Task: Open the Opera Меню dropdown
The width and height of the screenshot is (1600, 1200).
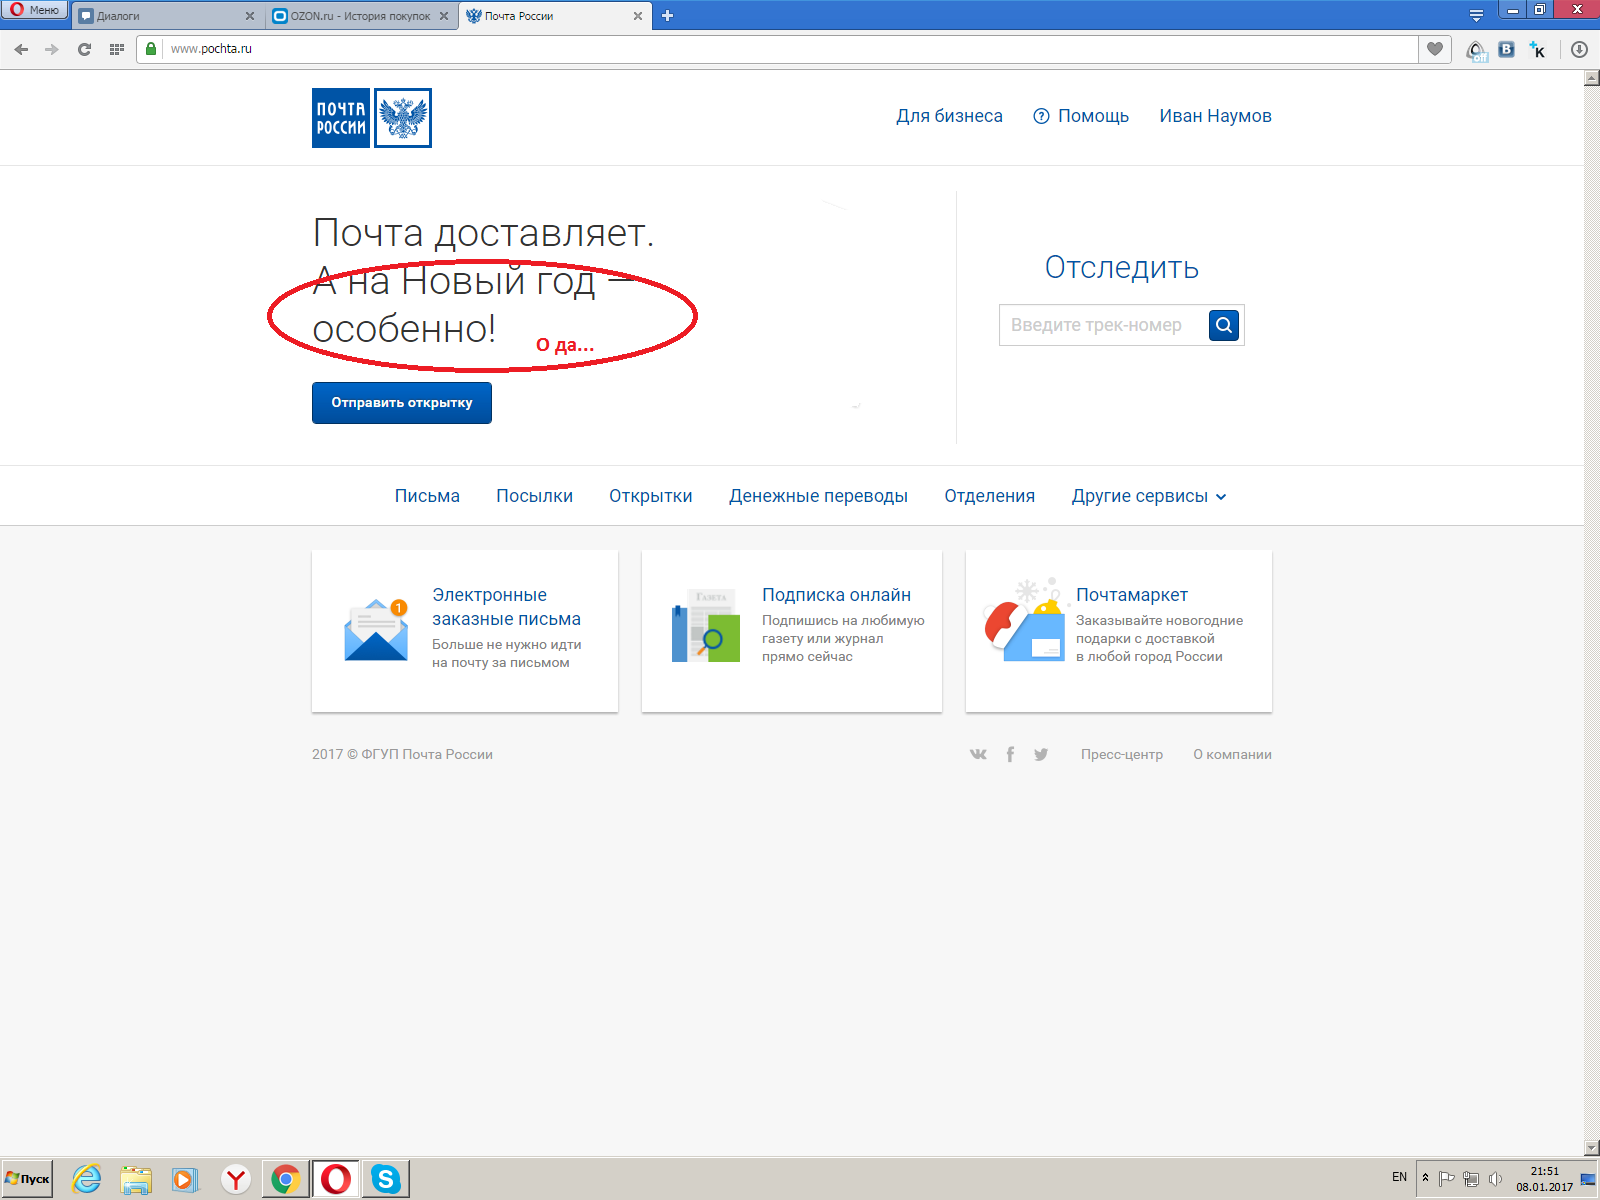Action: 35,10
